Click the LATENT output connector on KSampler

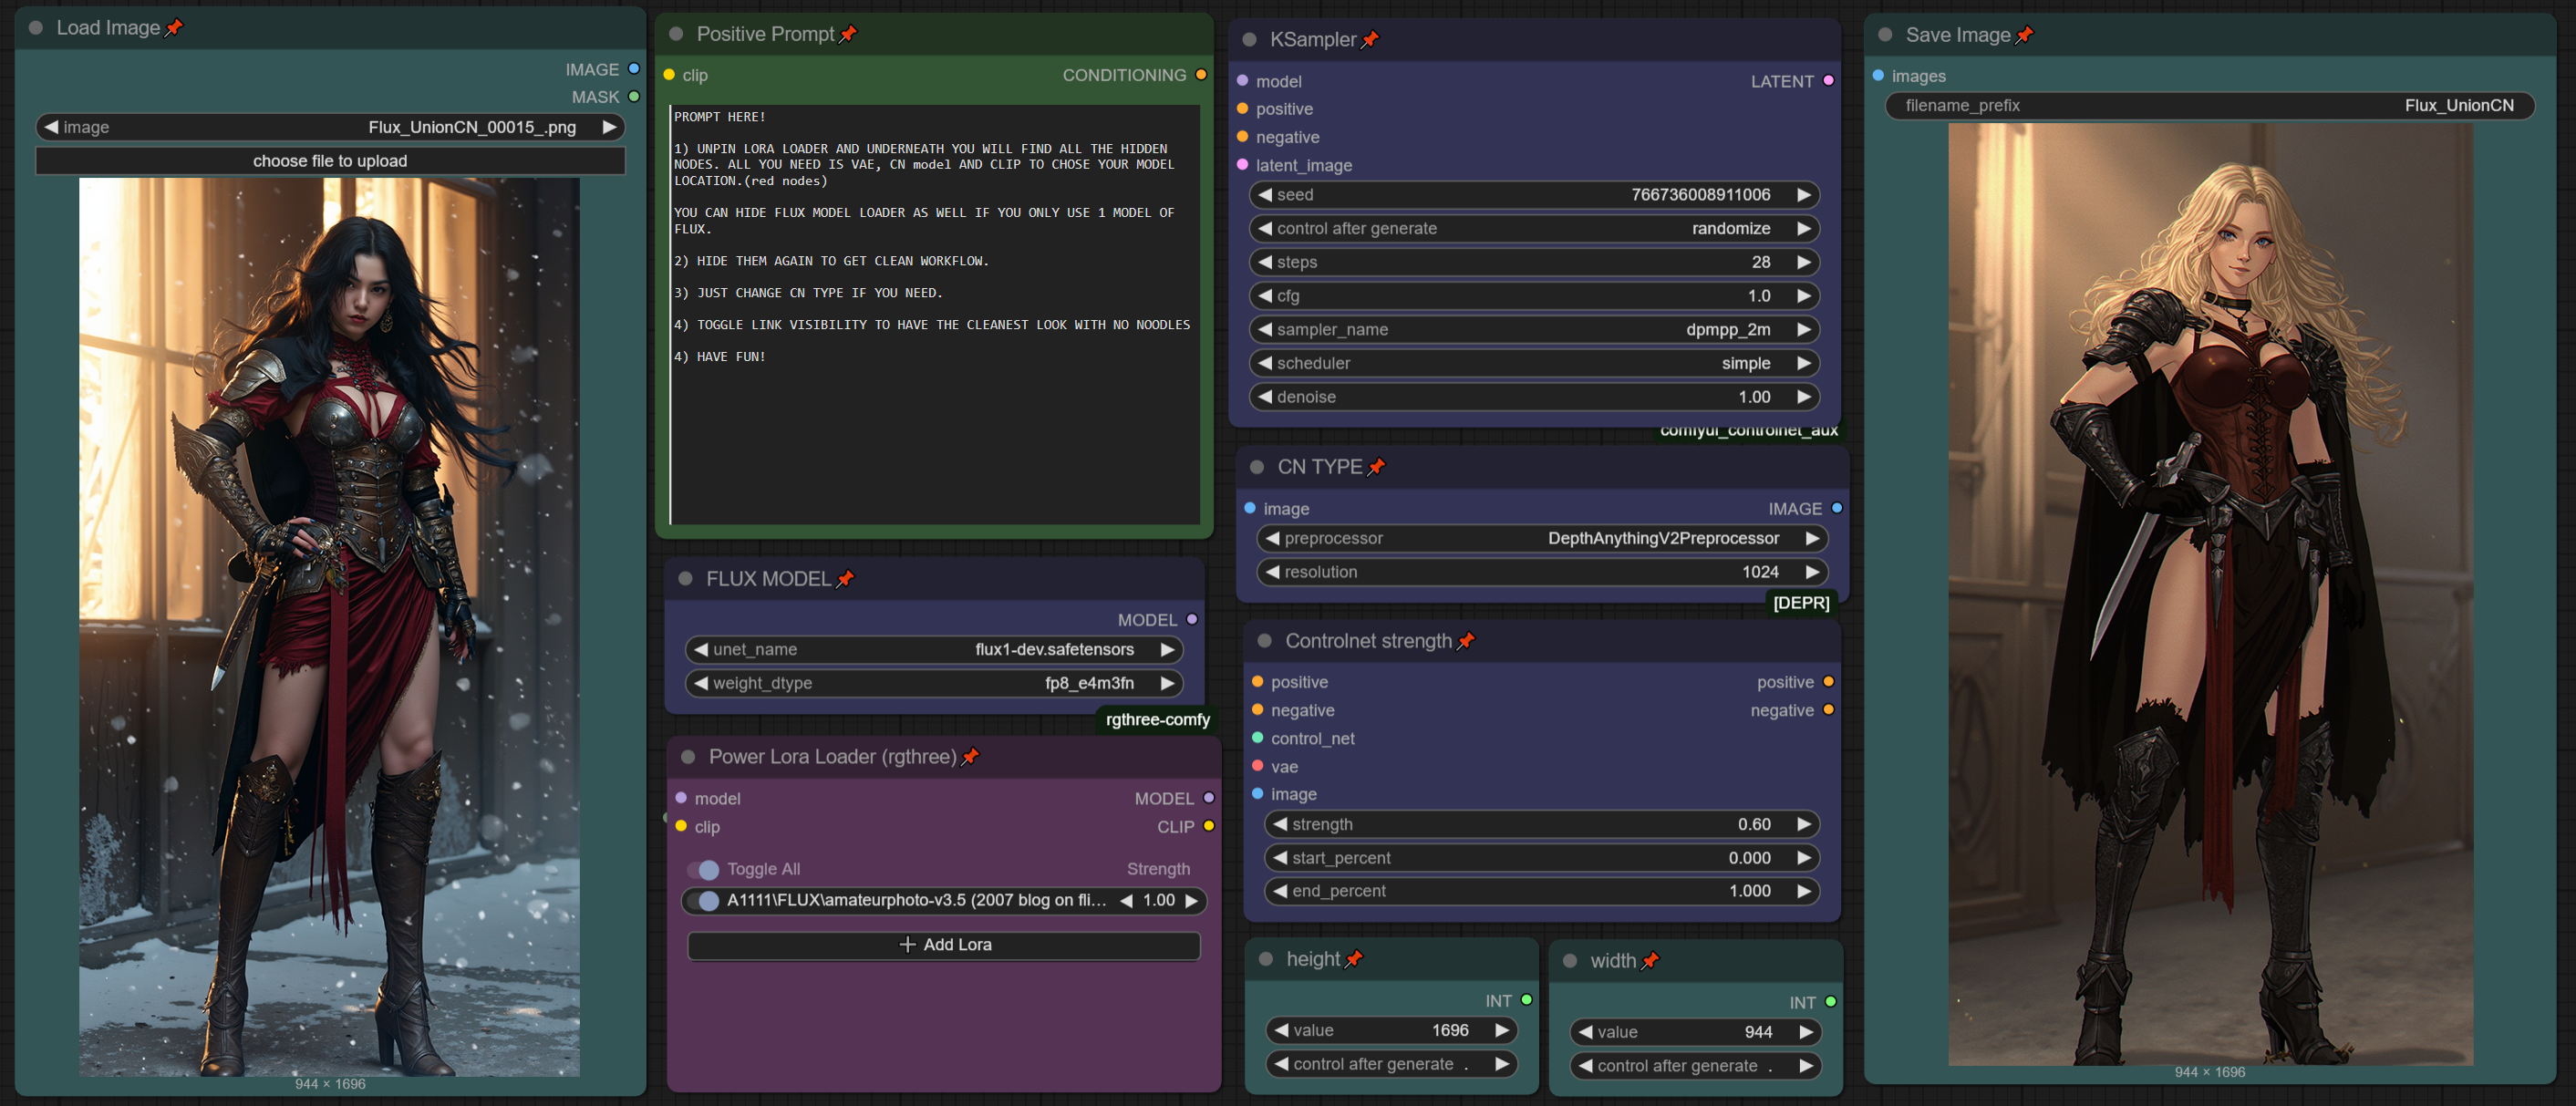[x=1828, y=81]
